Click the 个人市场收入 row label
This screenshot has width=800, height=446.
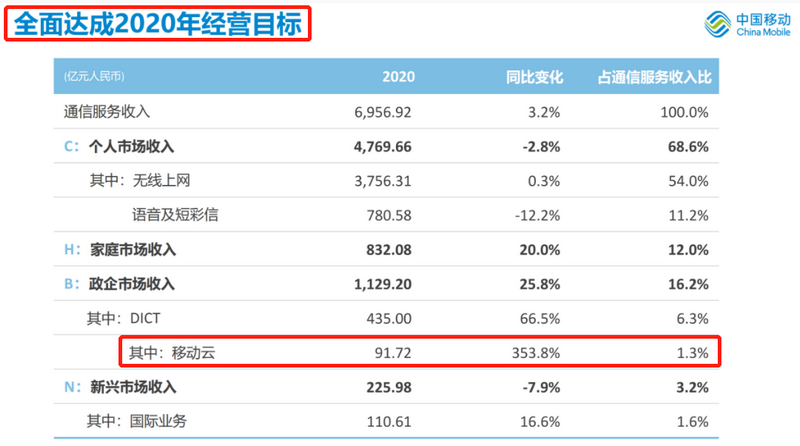pos(131,146)
